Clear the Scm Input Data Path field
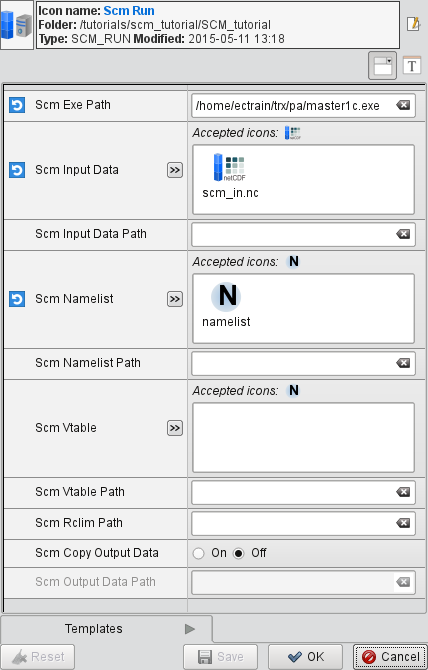428x670 pixels. tap(403, 234)
